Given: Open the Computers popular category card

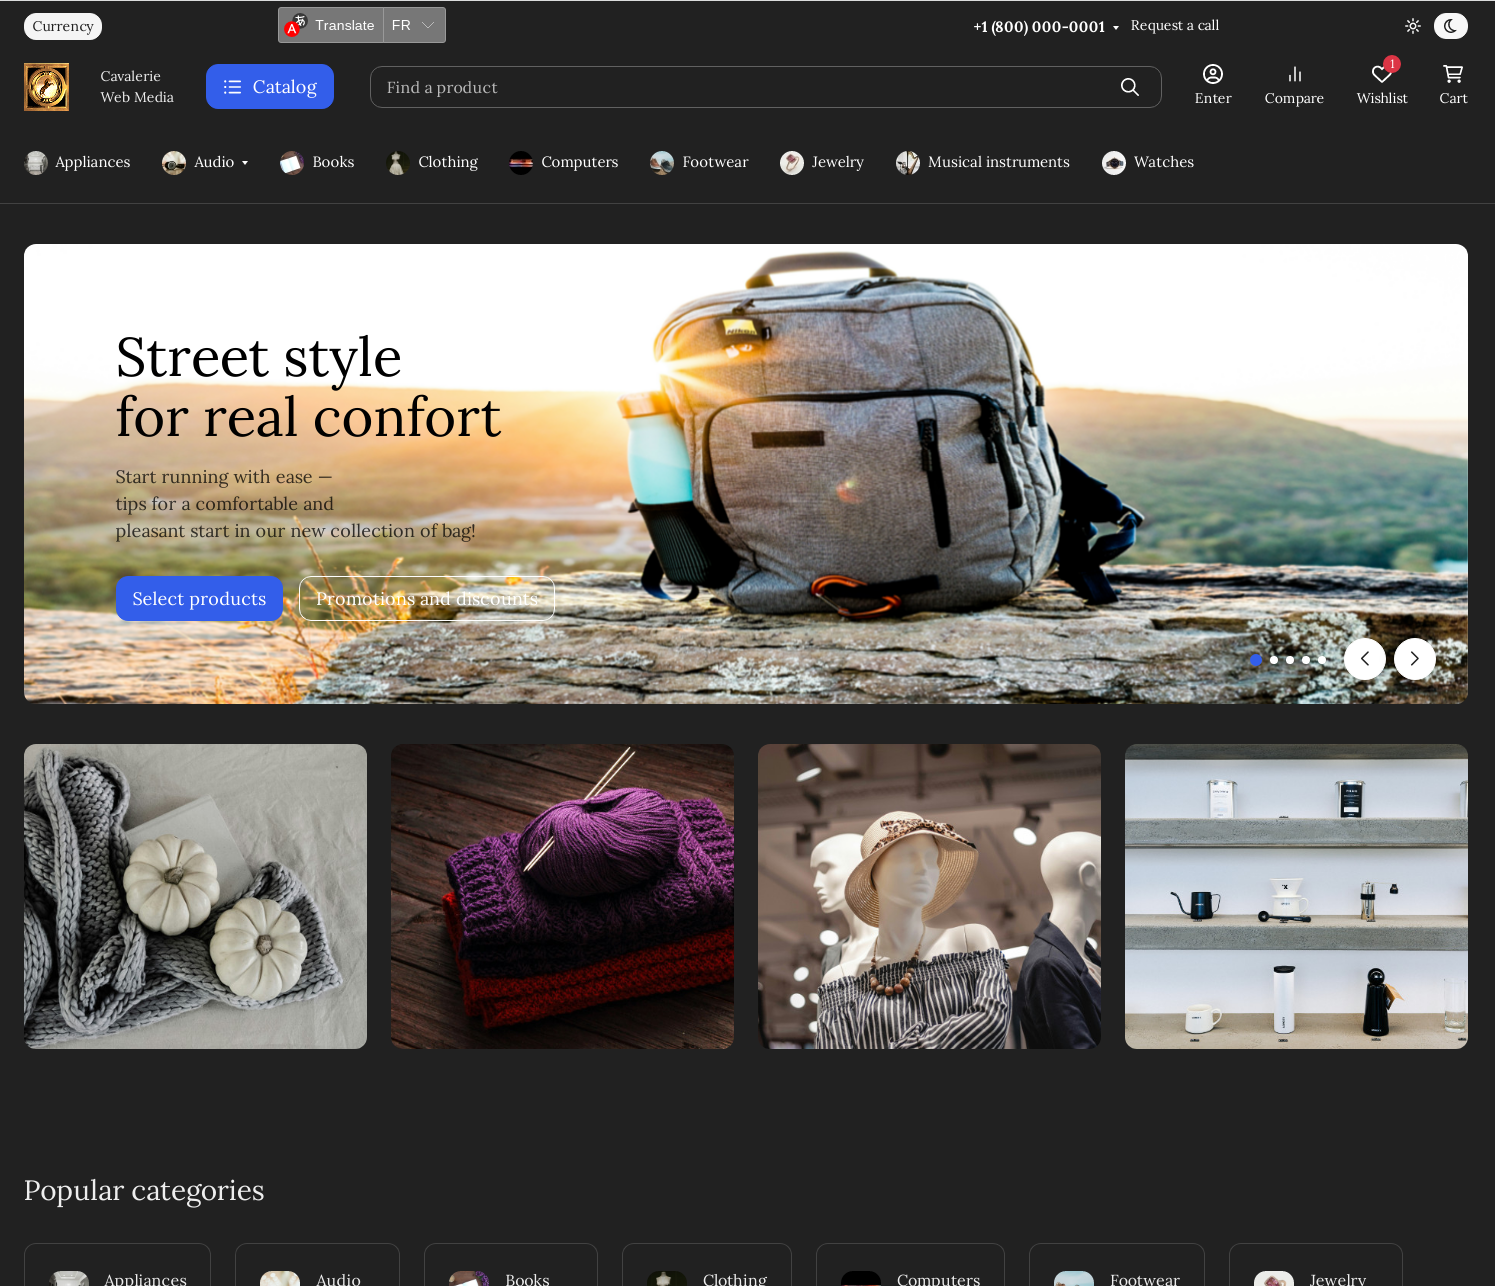Looking at the screenshot, I should [910, 1265].
